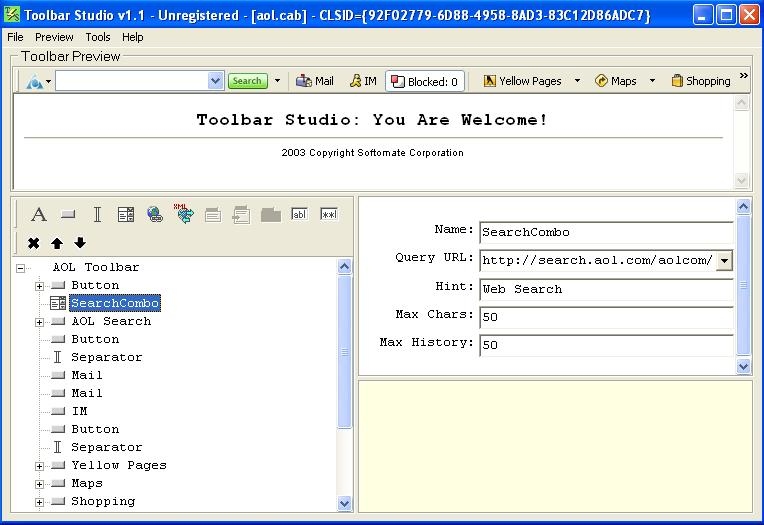Click the tree panel scrollbar thumb
This screenshot has height=525, width=764.
click(344, 351)
